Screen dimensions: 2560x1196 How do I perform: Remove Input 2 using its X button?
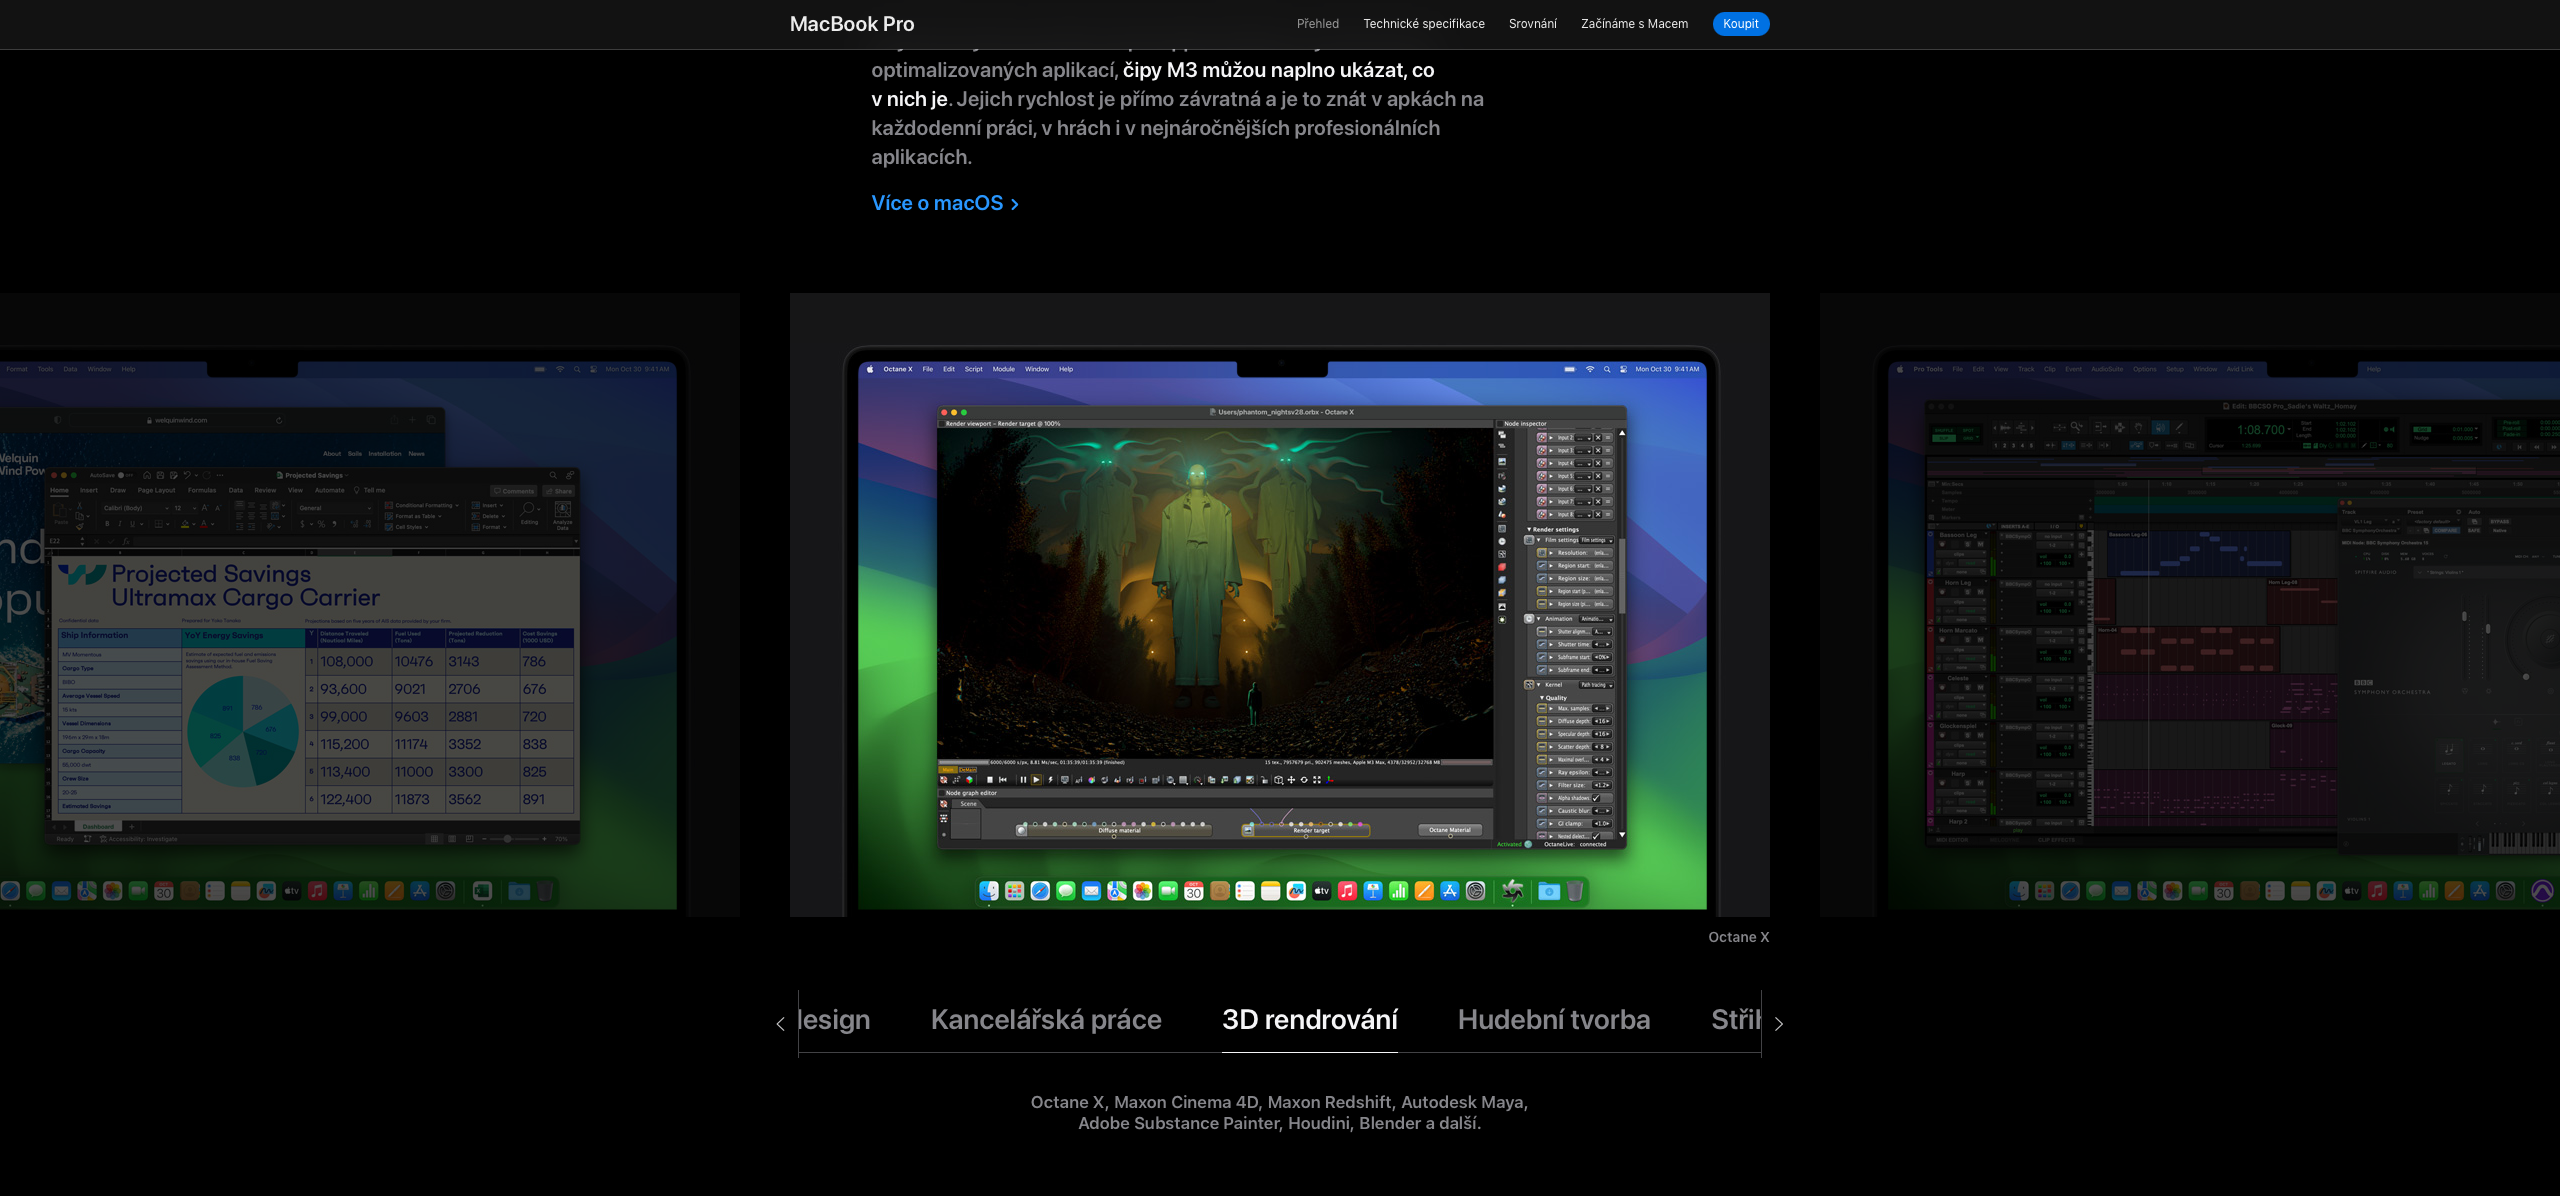tap(1597, 438)
